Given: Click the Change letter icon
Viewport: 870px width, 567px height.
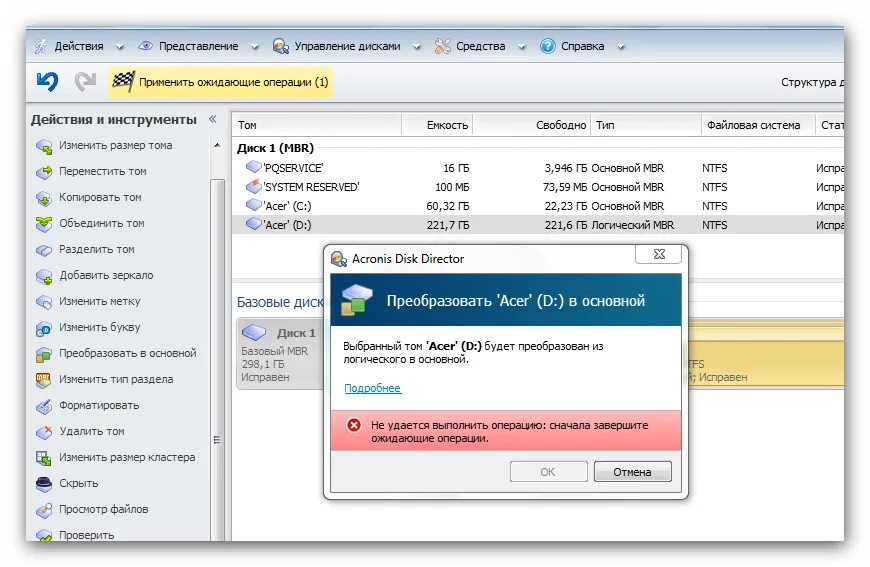Looking at the screenshot, I should (44, 328).
